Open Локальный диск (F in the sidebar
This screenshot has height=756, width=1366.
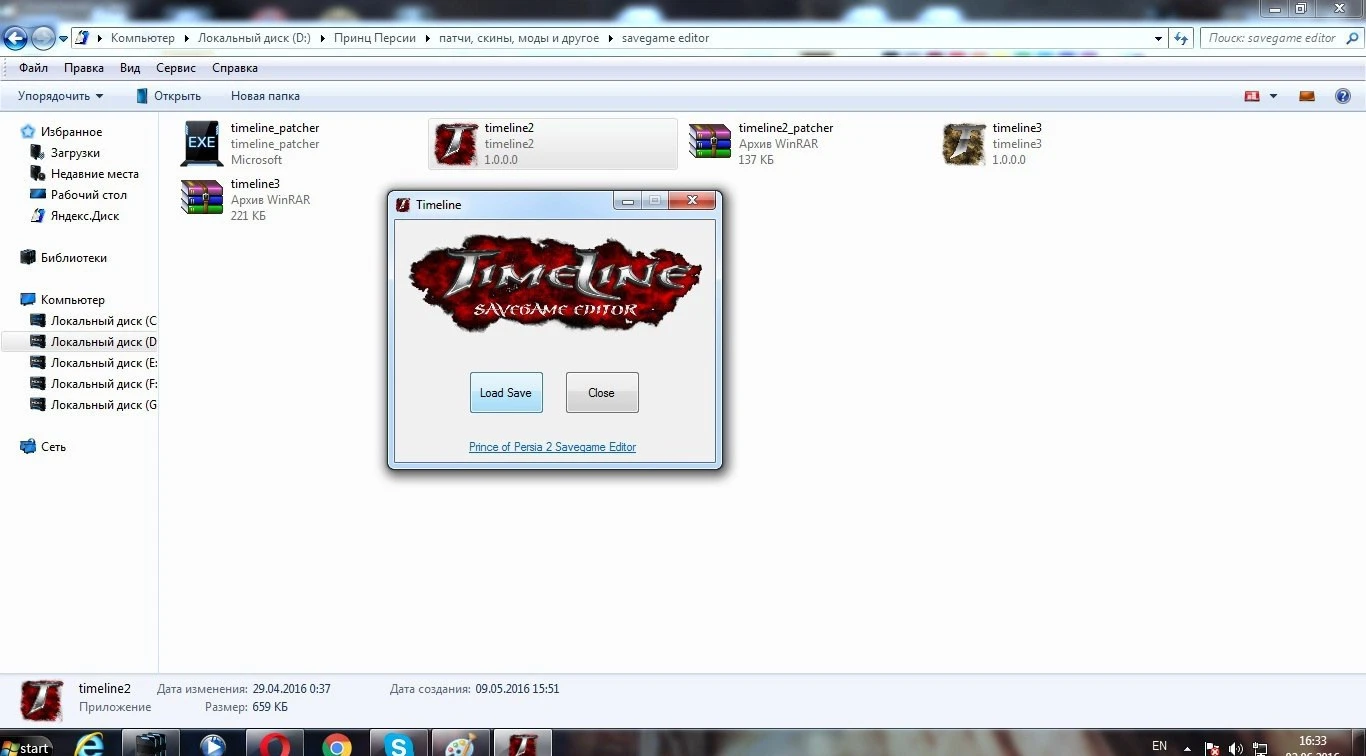[x=93, y=384]
